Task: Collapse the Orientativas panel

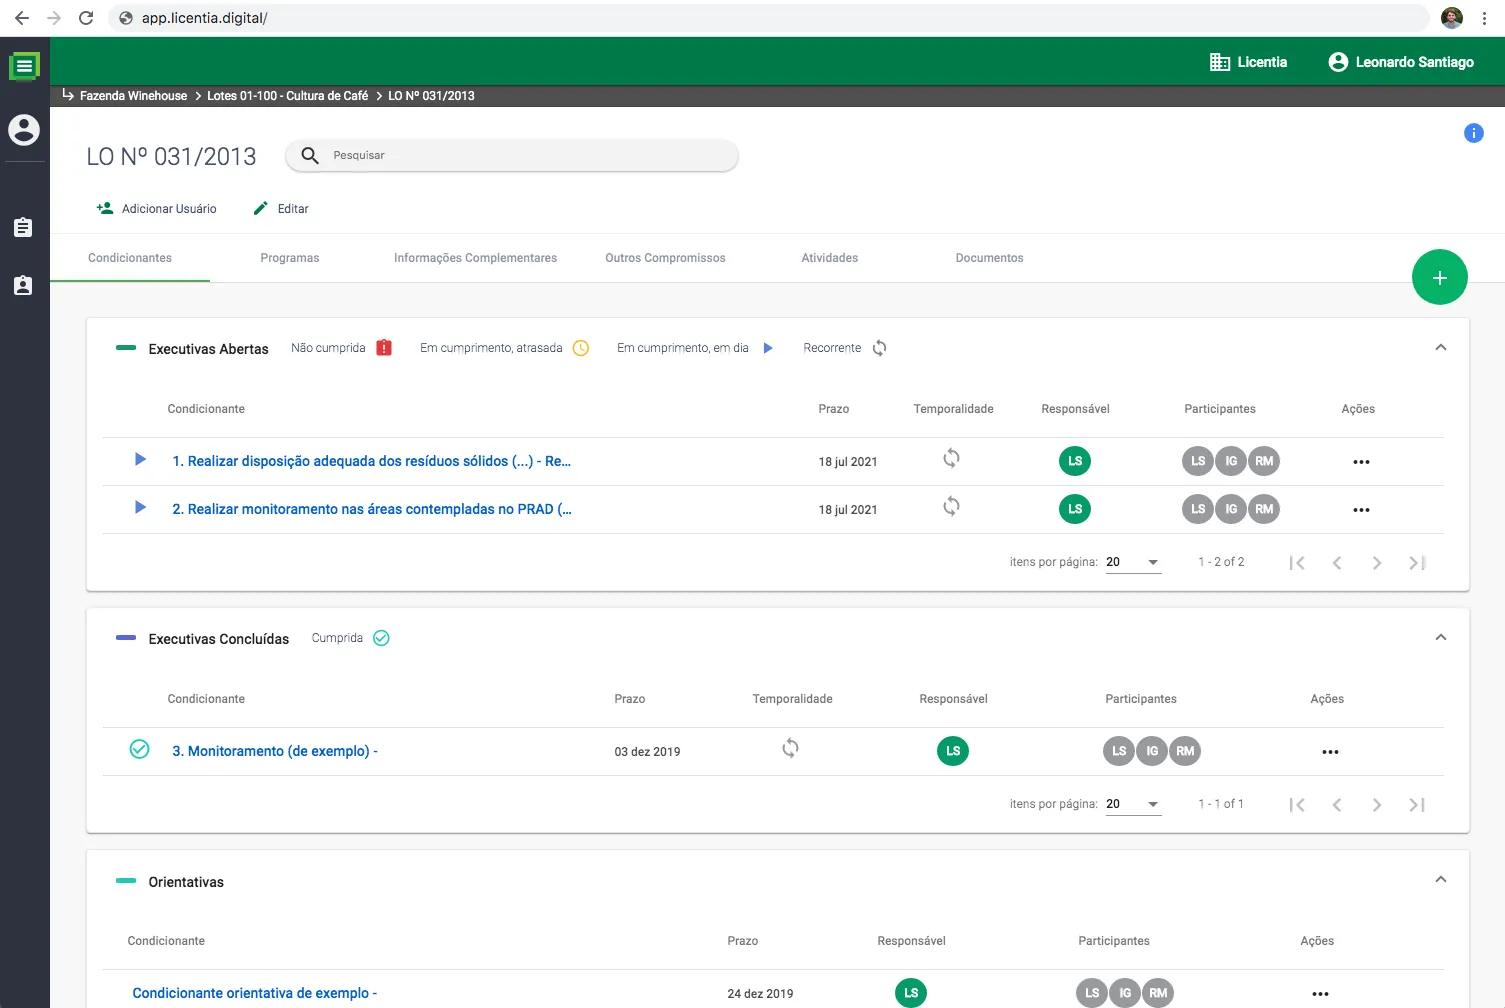Action: point(1441,880)
